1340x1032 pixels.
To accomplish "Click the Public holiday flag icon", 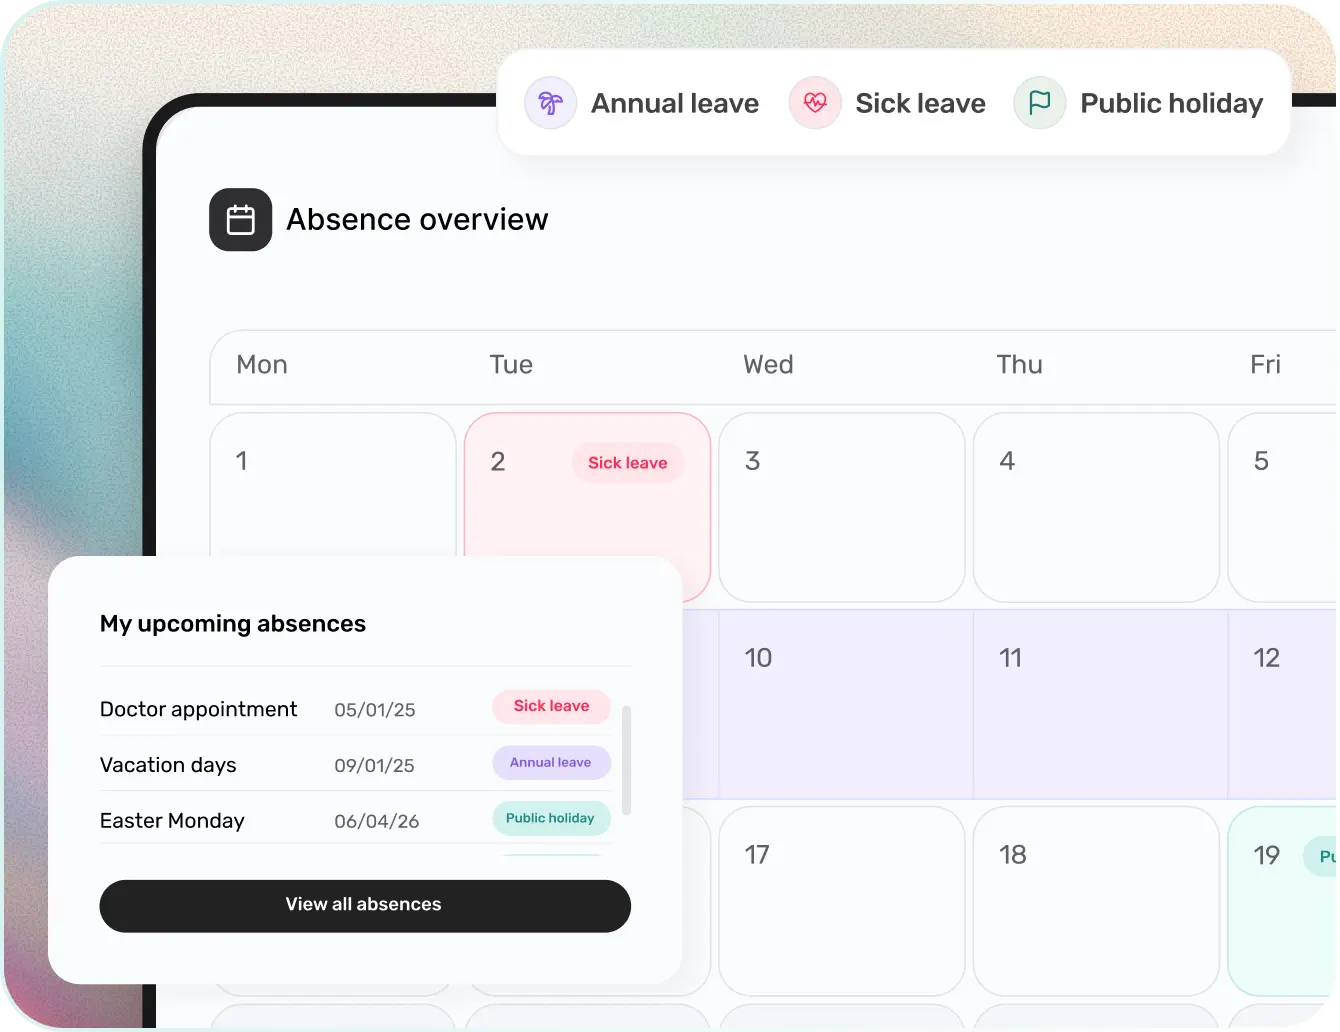I will (1040, 103).
